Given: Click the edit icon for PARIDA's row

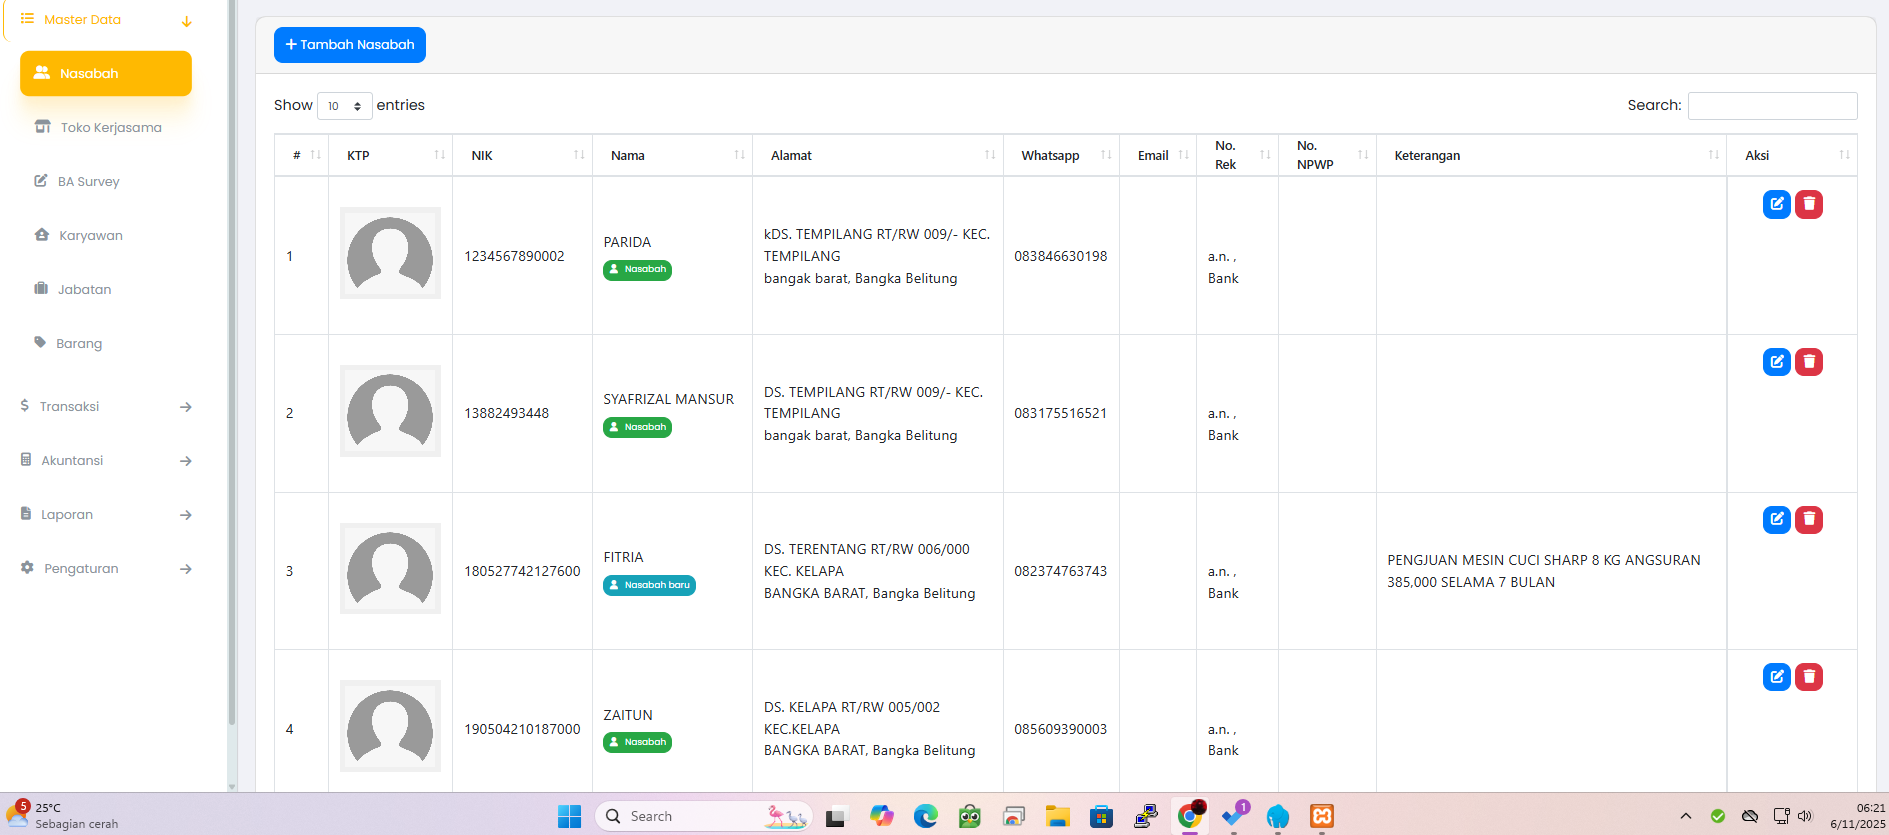Looking at the screenshot, I should pyautogui.click(x=1776, y=204).
